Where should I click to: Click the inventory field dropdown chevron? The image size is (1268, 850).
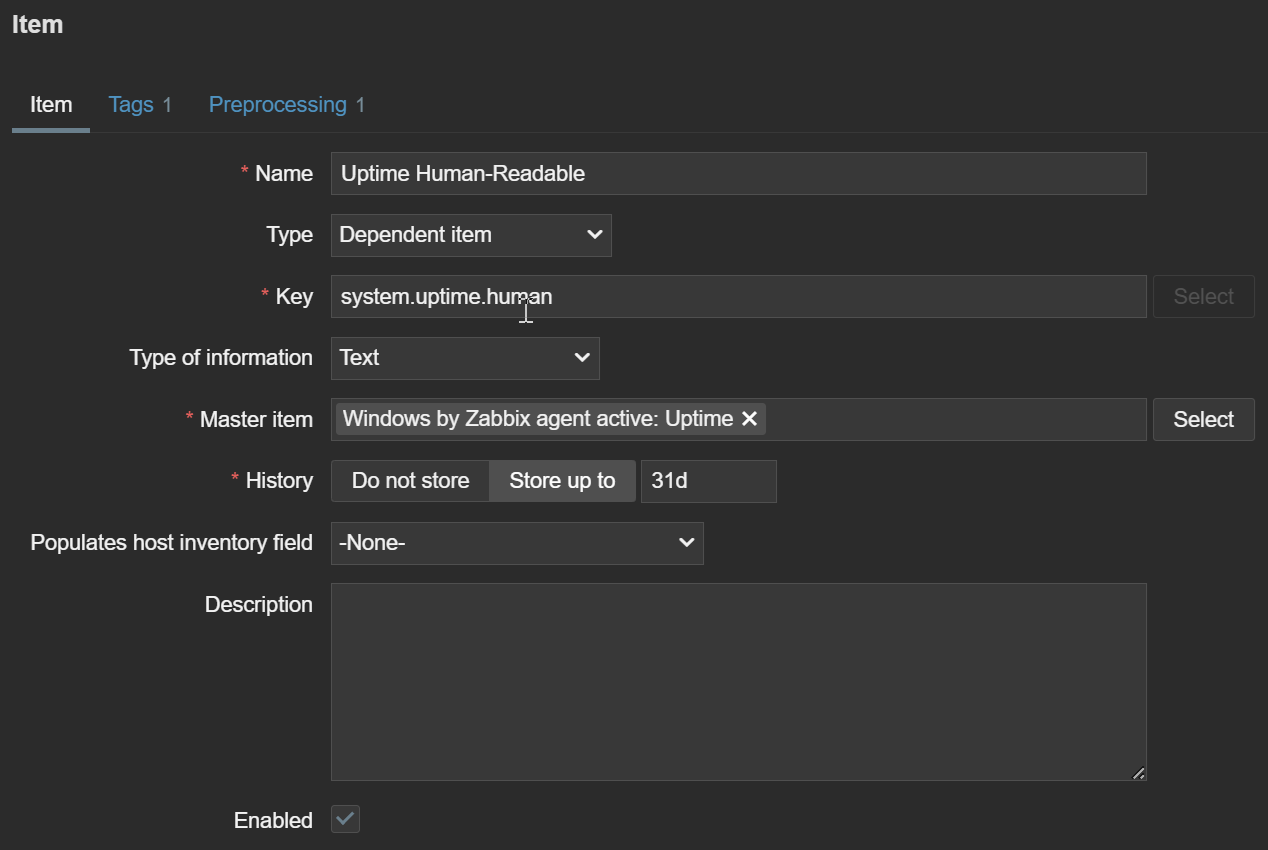(x=686, y=543)
